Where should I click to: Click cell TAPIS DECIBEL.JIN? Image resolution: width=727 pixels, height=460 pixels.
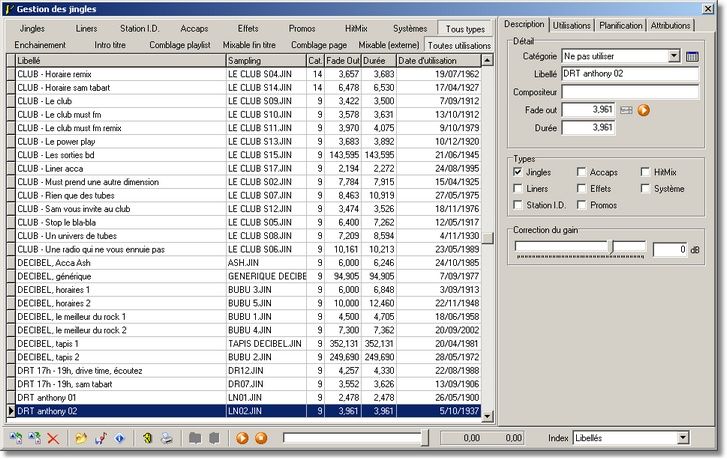pos(266,344)
